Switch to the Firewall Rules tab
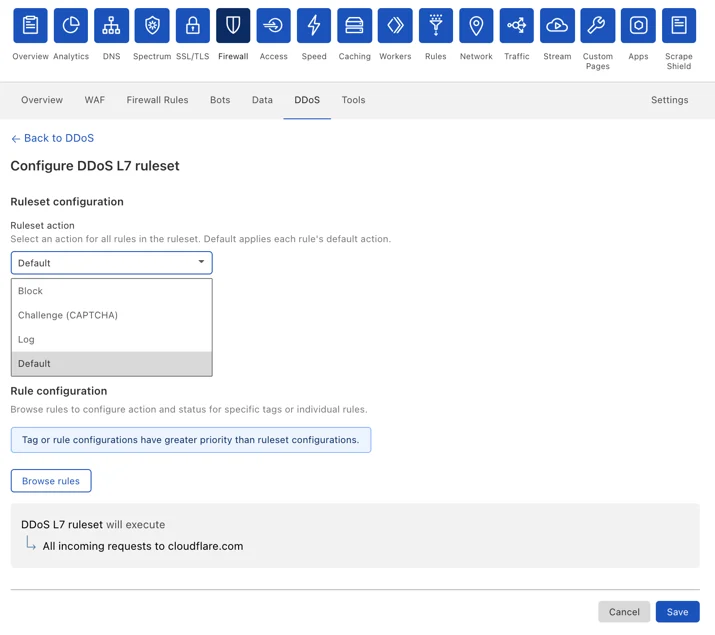This screenshot has height=635, width=715. coord(157,100)
